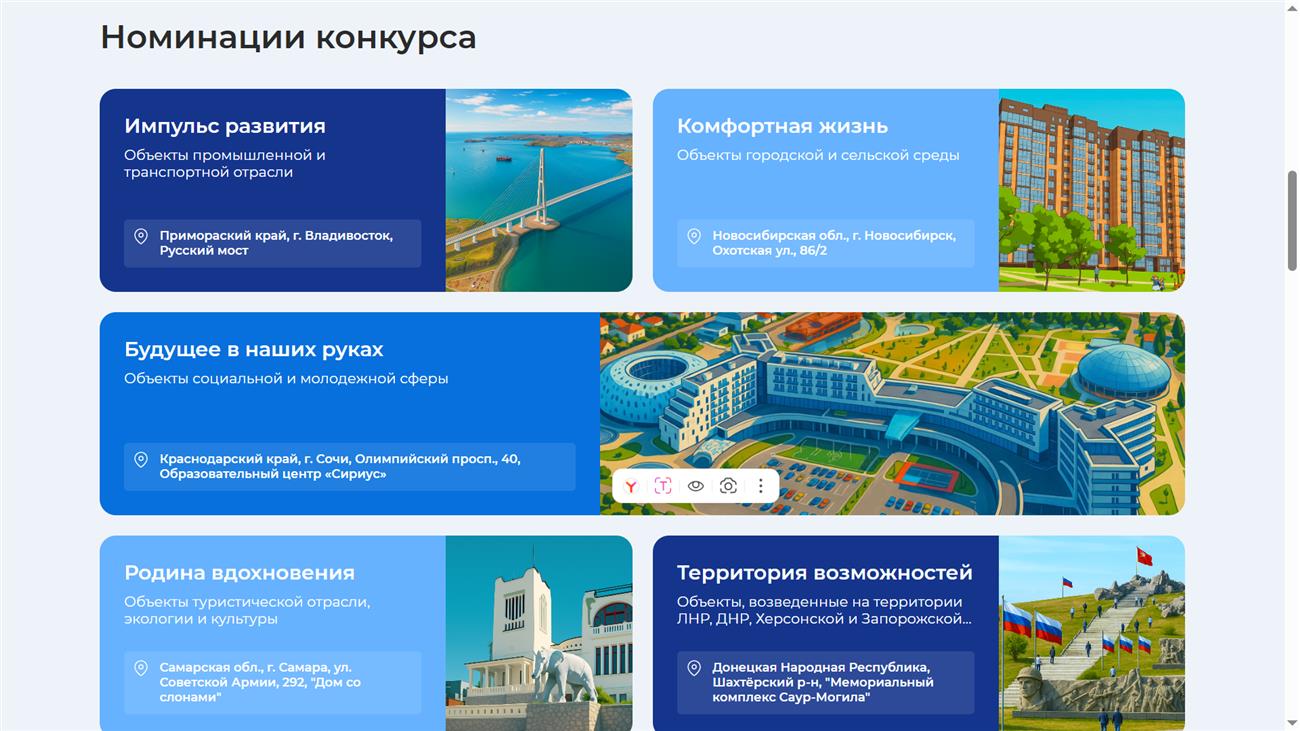Click the orange apartment building image

pos(1091,190)
